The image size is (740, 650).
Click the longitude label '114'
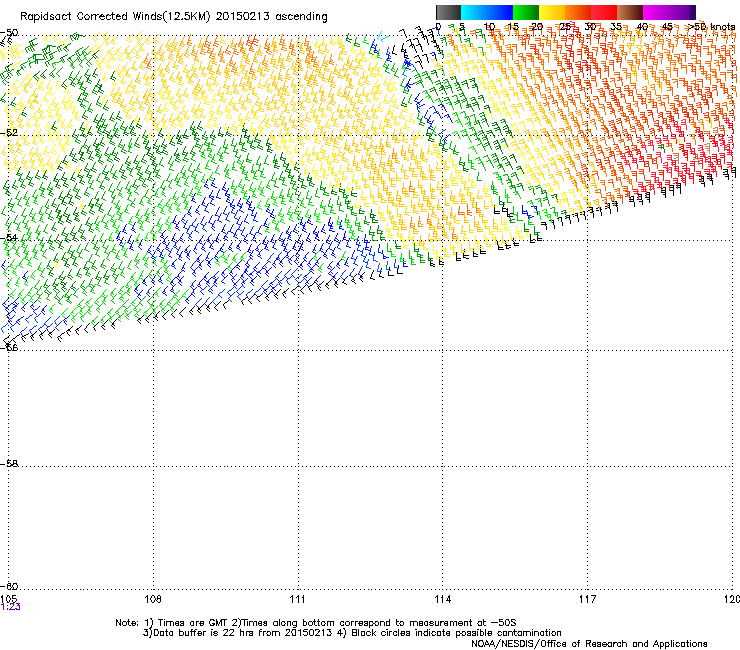pyautogui.click(x=443, y=599)
